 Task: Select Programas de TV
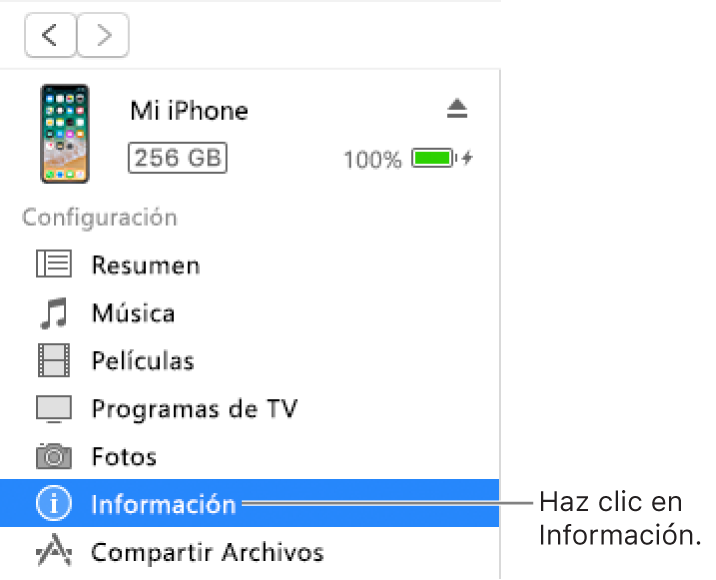tap(194, 408)
